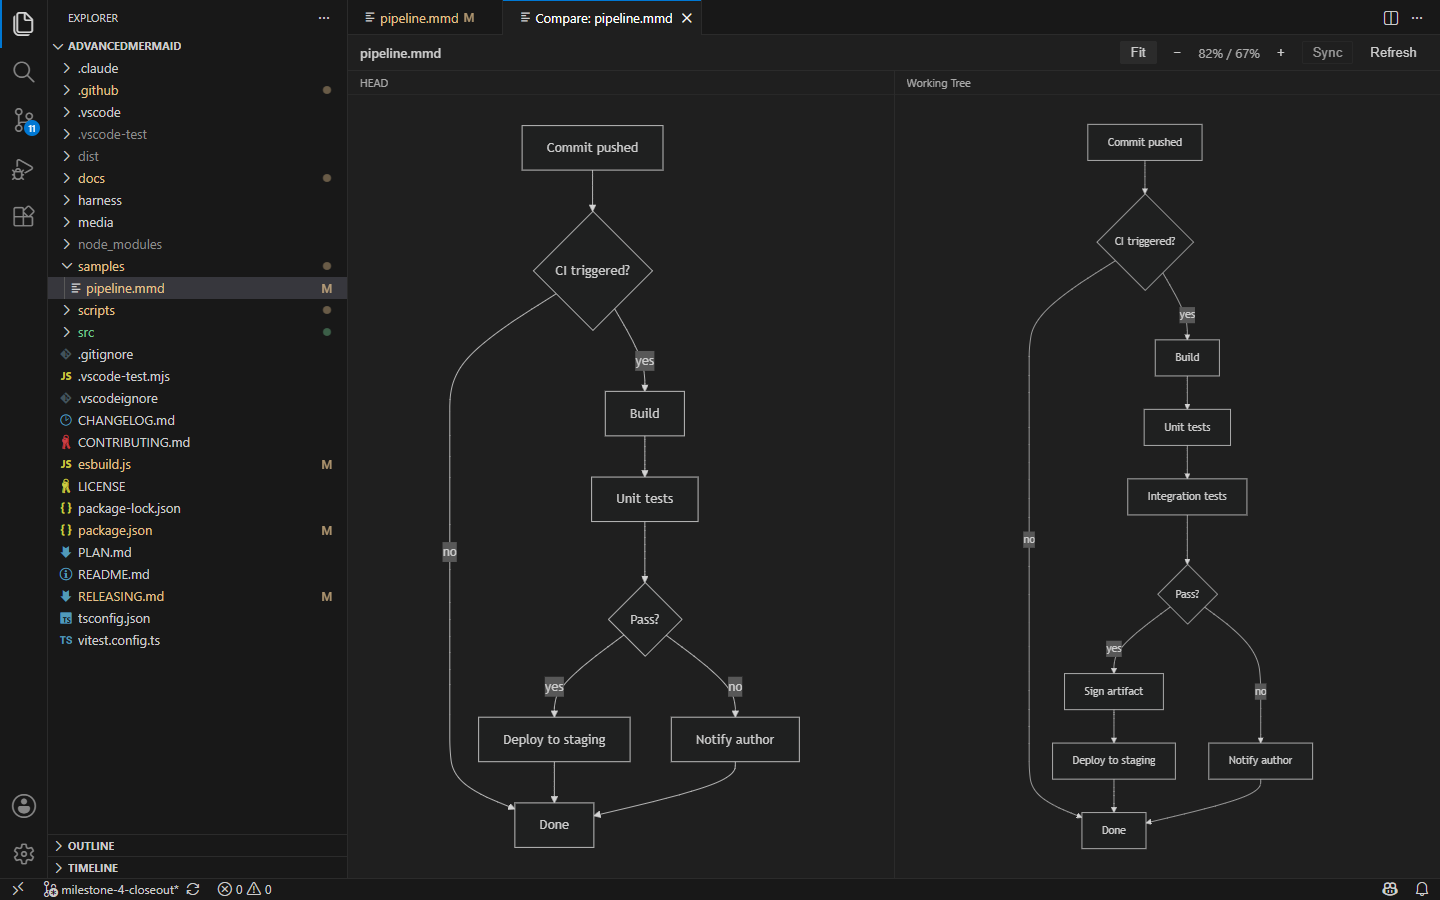Expand the OUTLINE section

point(197,846)
